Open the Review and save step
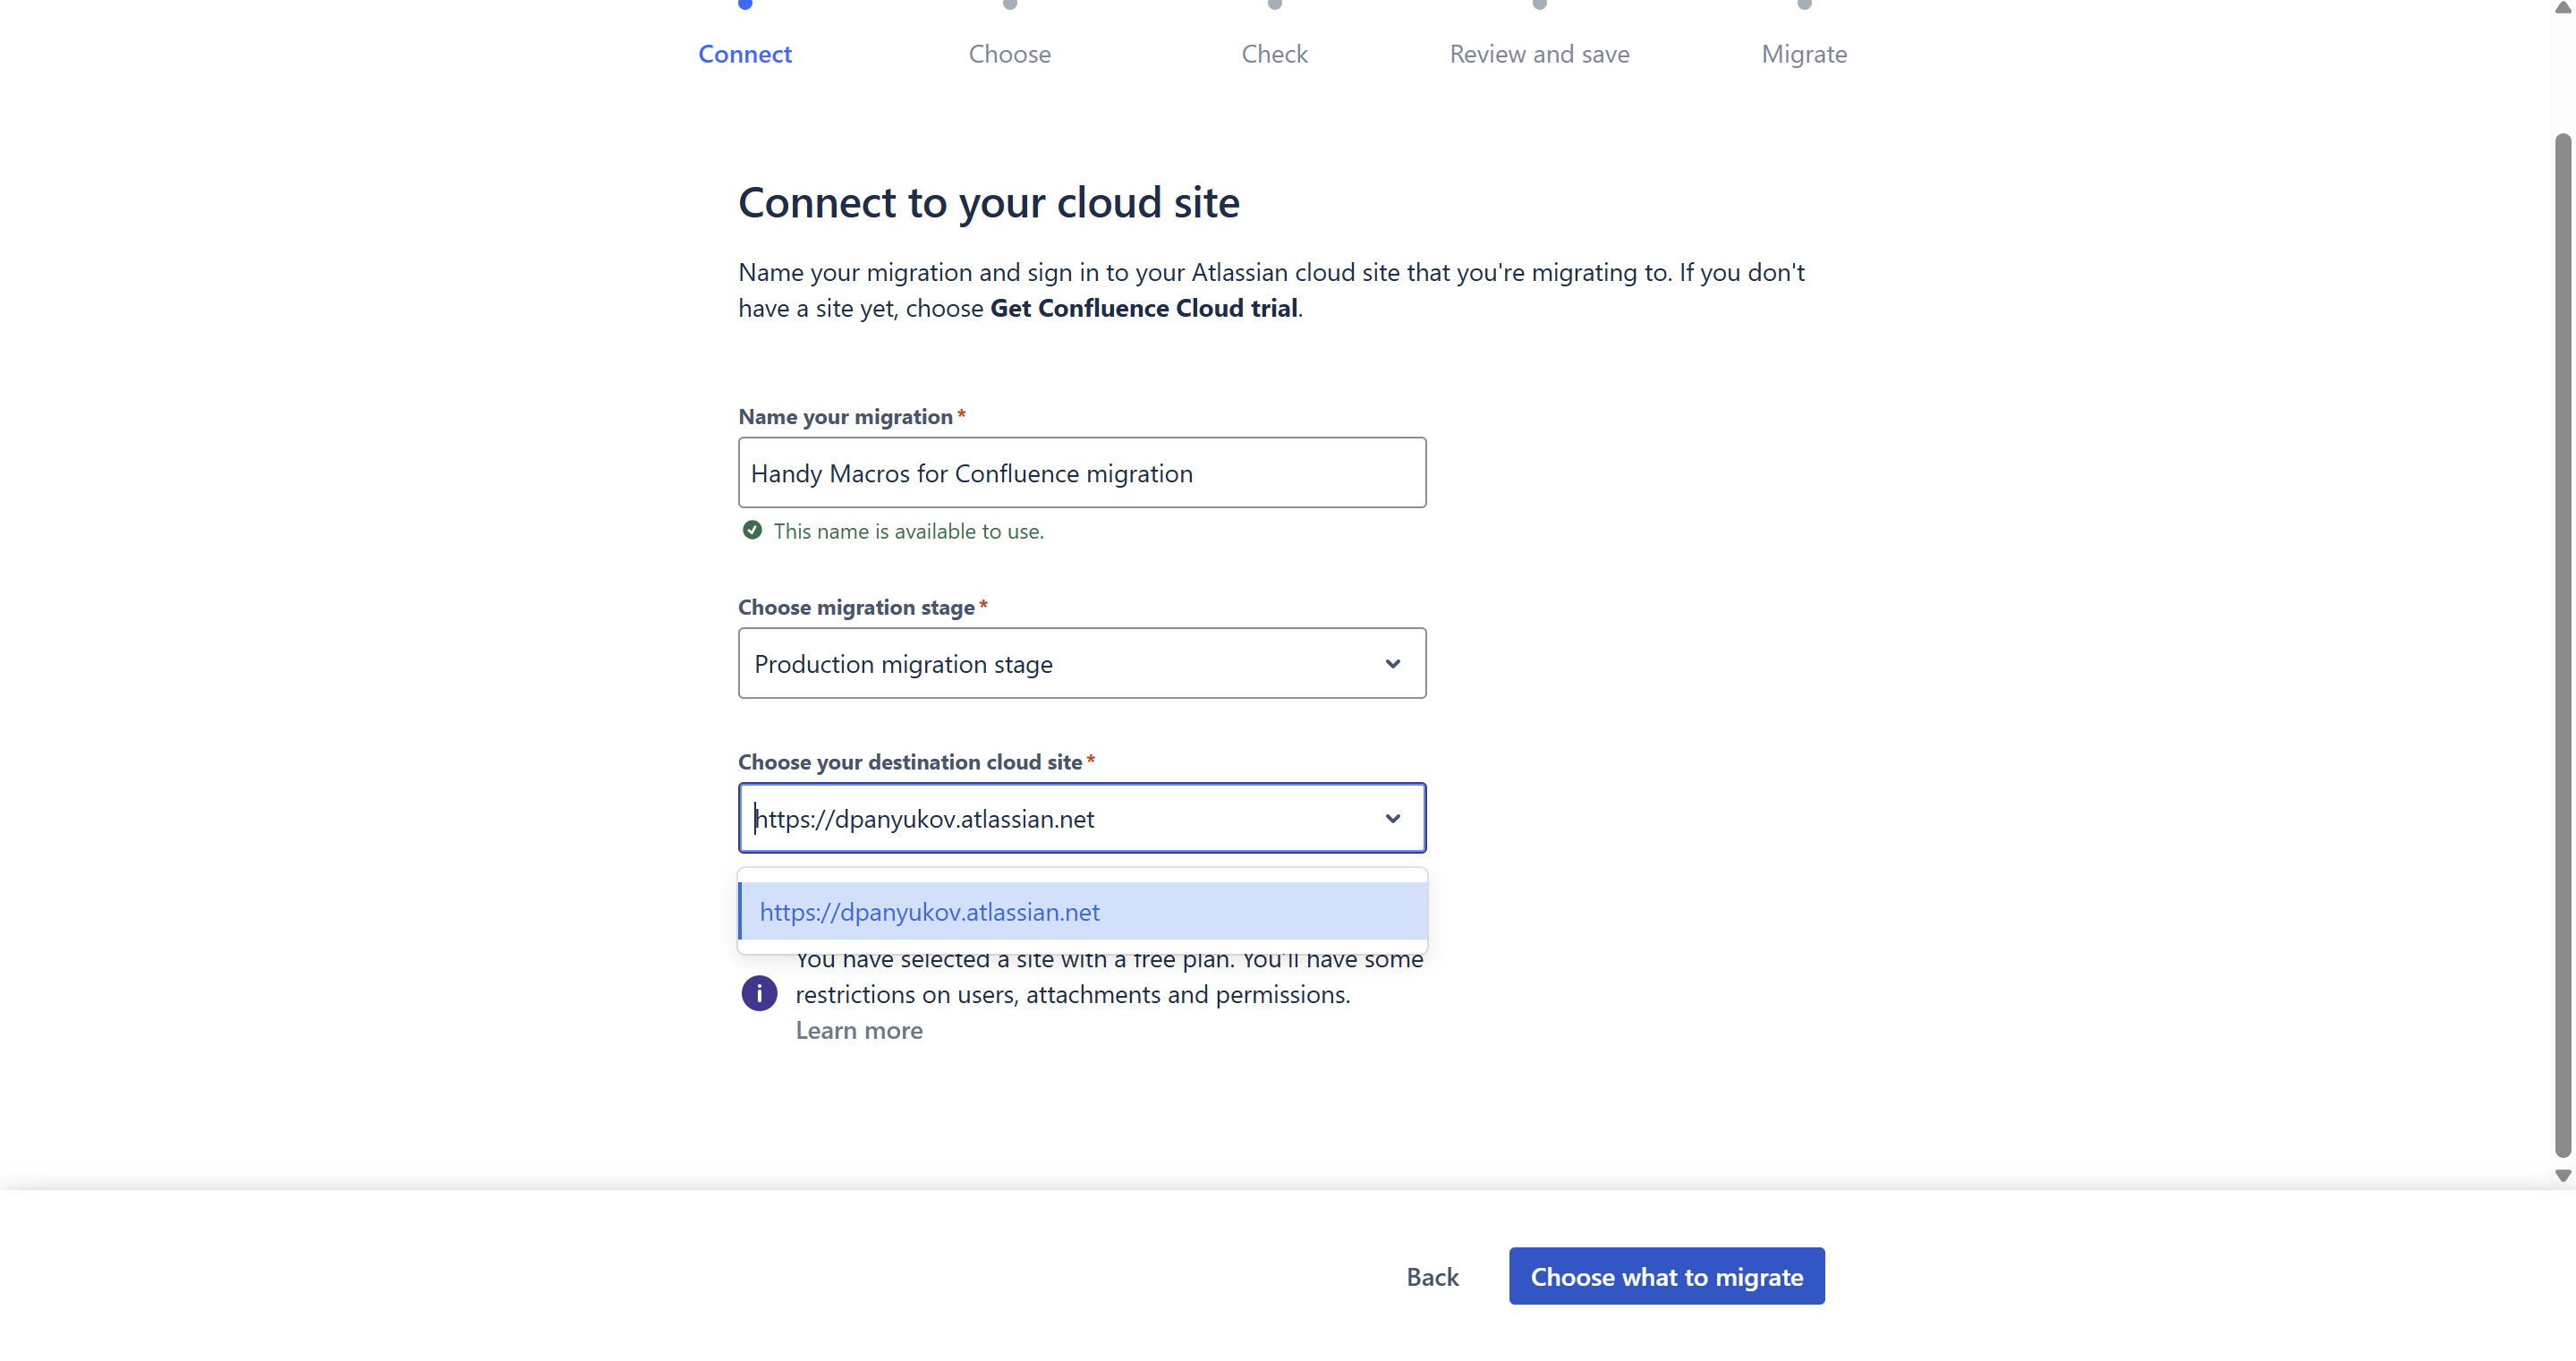The width and height of the screenshot is (2576, 1361). (1539, 54)
